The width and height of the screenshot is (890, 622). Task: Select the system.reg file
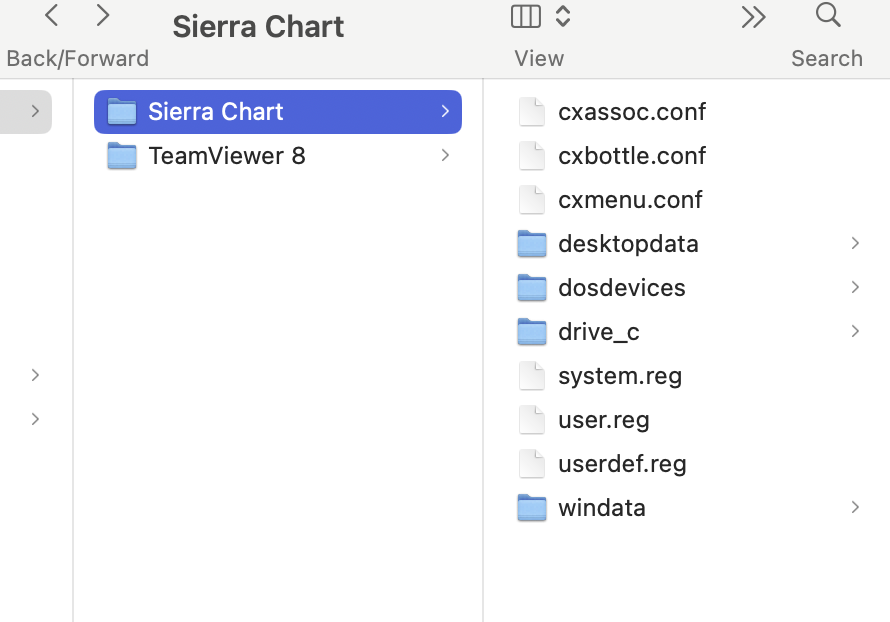point(619,375)
